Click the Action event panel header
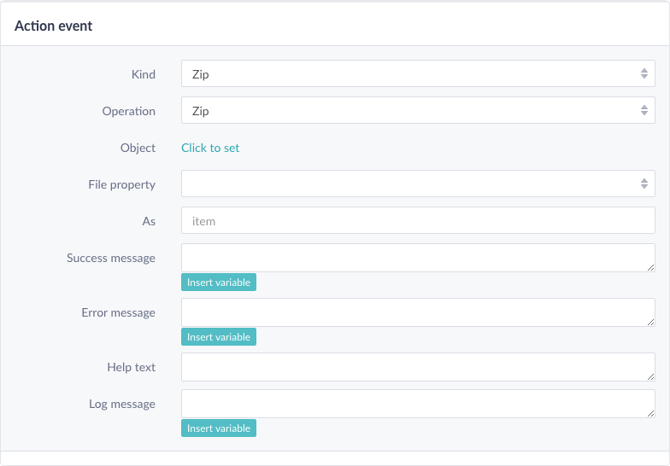Viewport: 670px width, 466px height. [x=335, y=26]
